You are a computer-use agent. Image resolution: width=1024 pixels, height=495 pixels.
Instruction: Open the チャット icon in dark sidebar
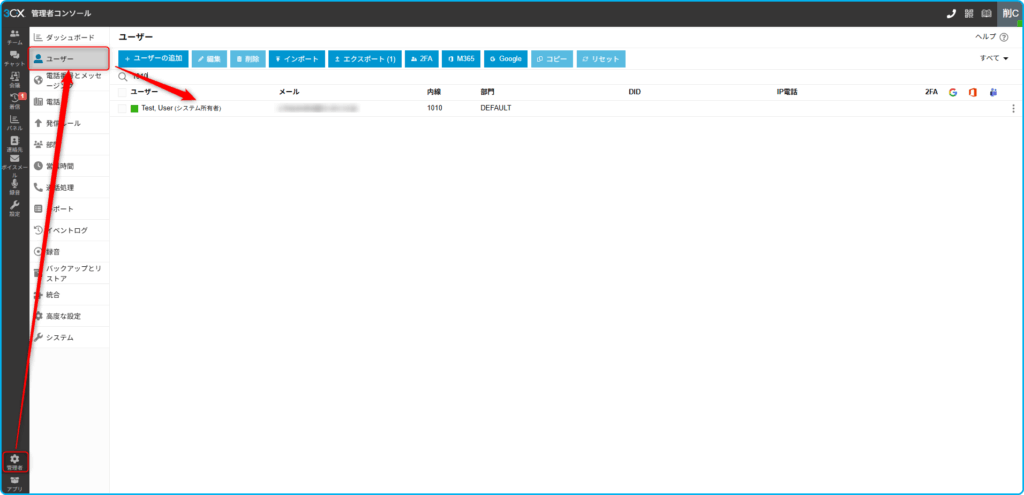coord(14,59)
